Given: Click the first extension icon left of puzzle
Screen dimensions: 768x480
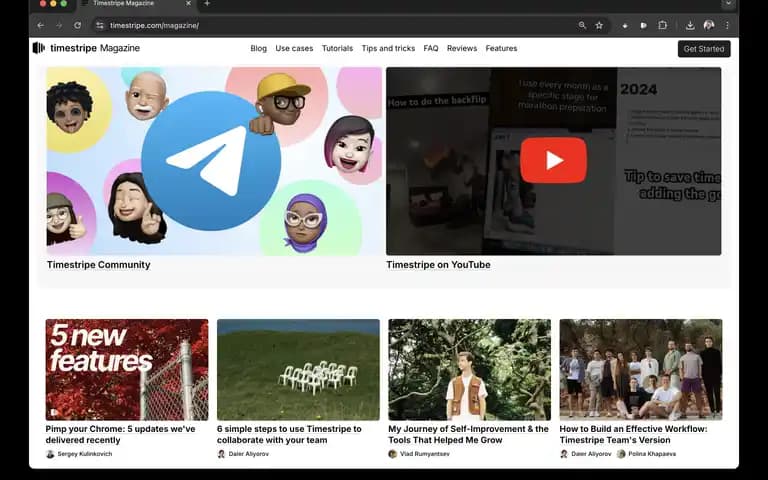Looking at the screenshot, I should click(x=625, y=25).
